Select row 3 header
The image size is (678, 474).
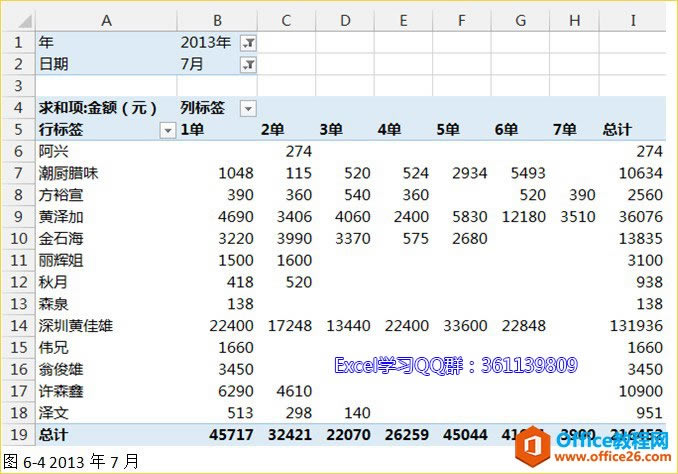19,86
